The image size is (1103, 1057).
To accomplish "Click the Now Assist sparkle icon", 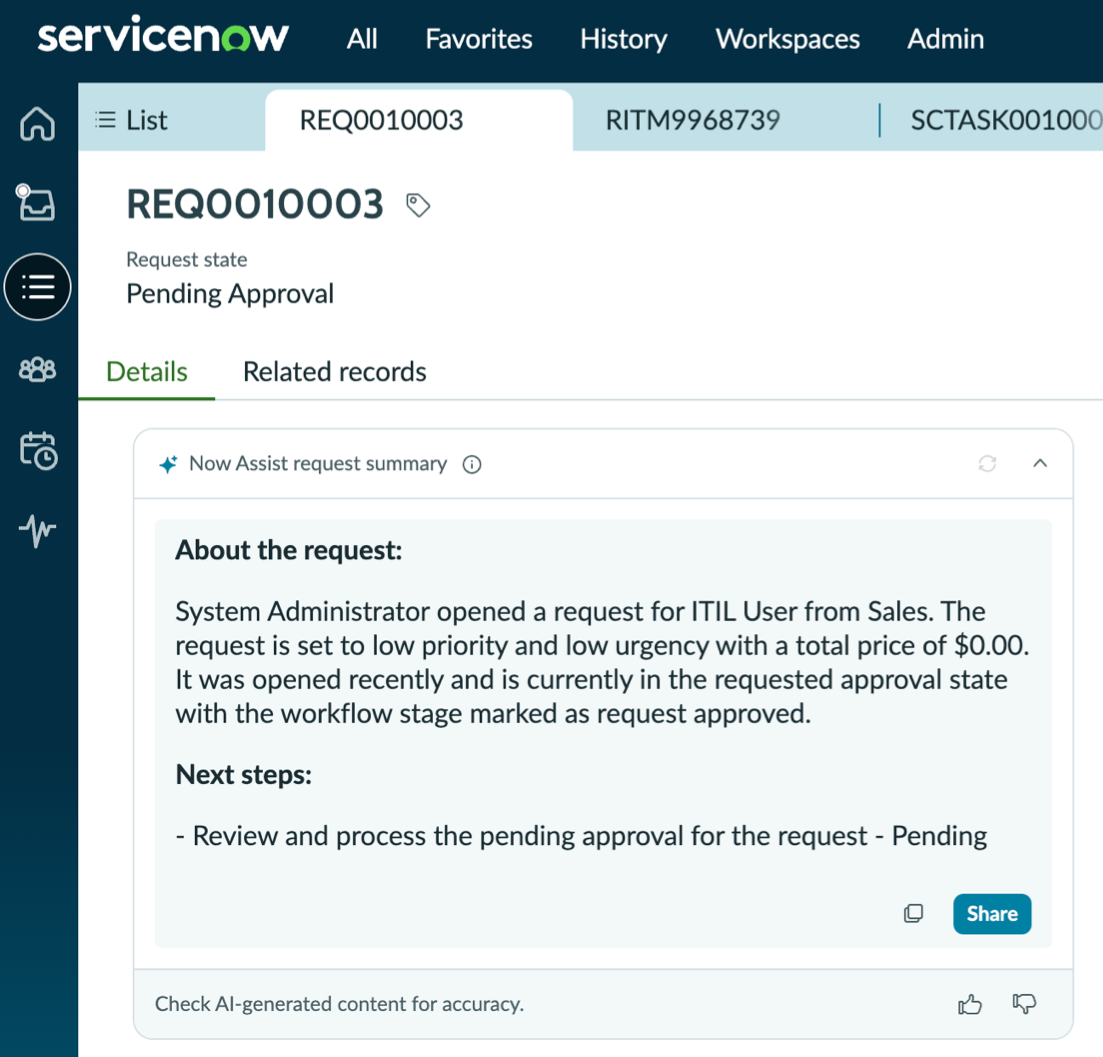I will pos(168,464).
